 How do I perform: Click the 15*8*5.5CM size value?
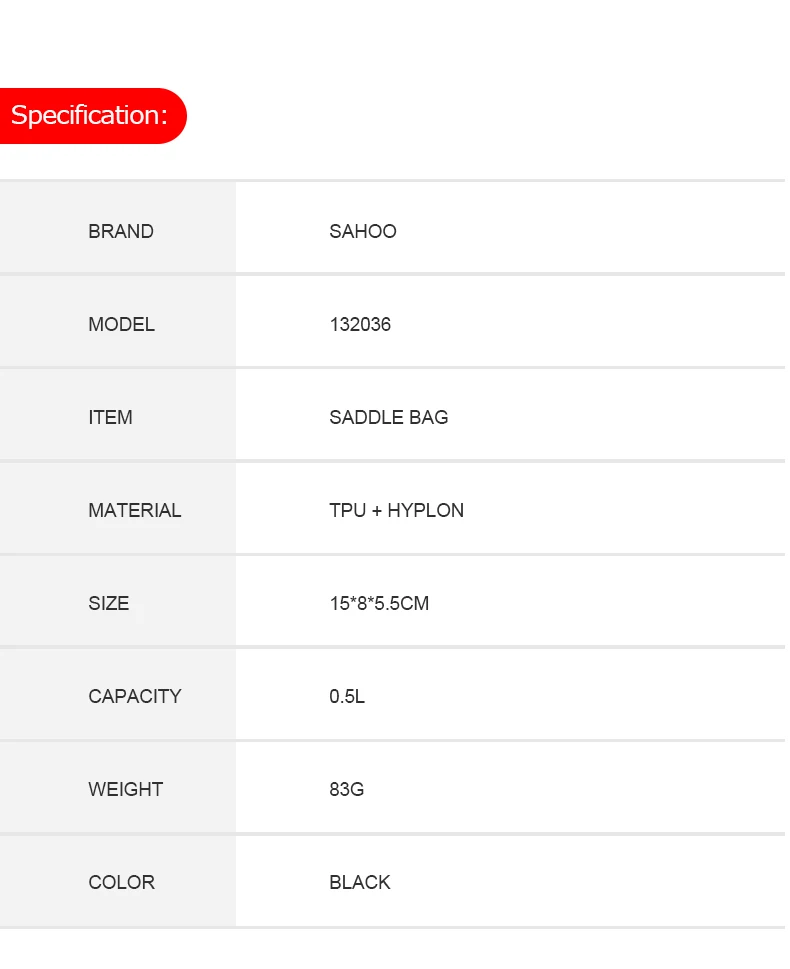[x=379, y=603]
